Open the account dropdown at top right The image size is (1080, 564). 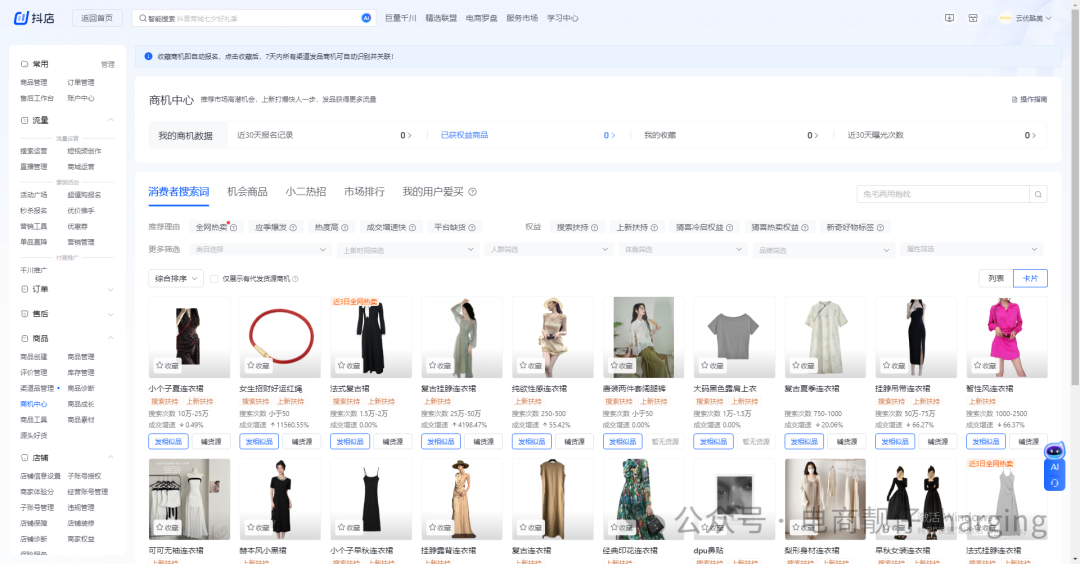[1025, 18]
